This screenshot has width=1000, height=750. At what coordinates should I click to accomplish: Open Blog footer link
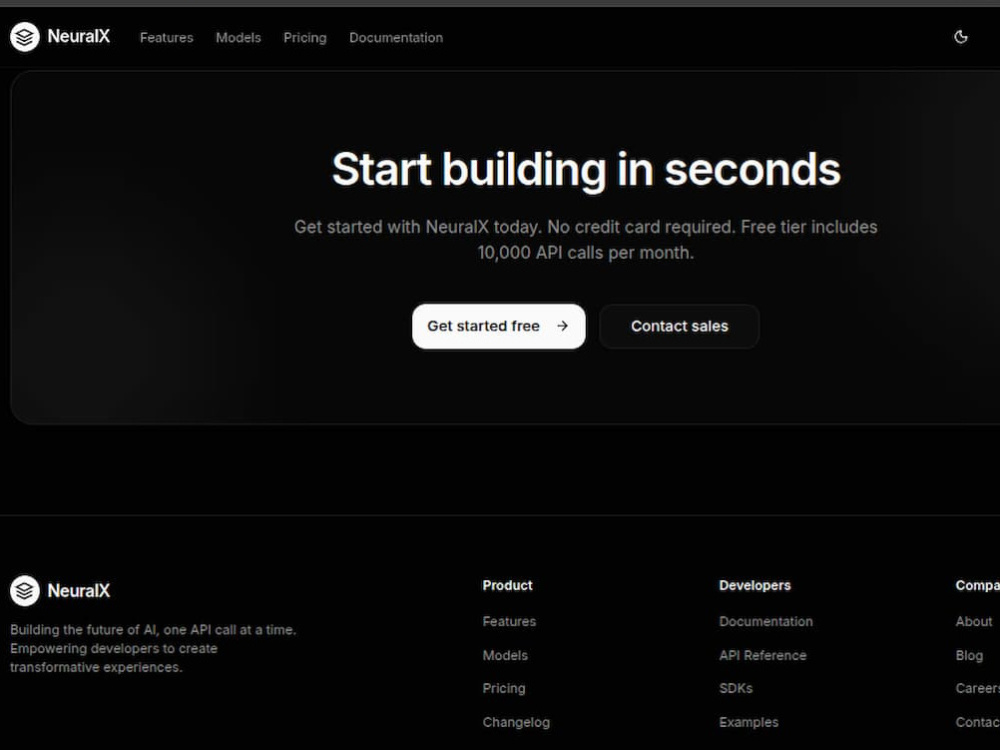pos(969,655)
